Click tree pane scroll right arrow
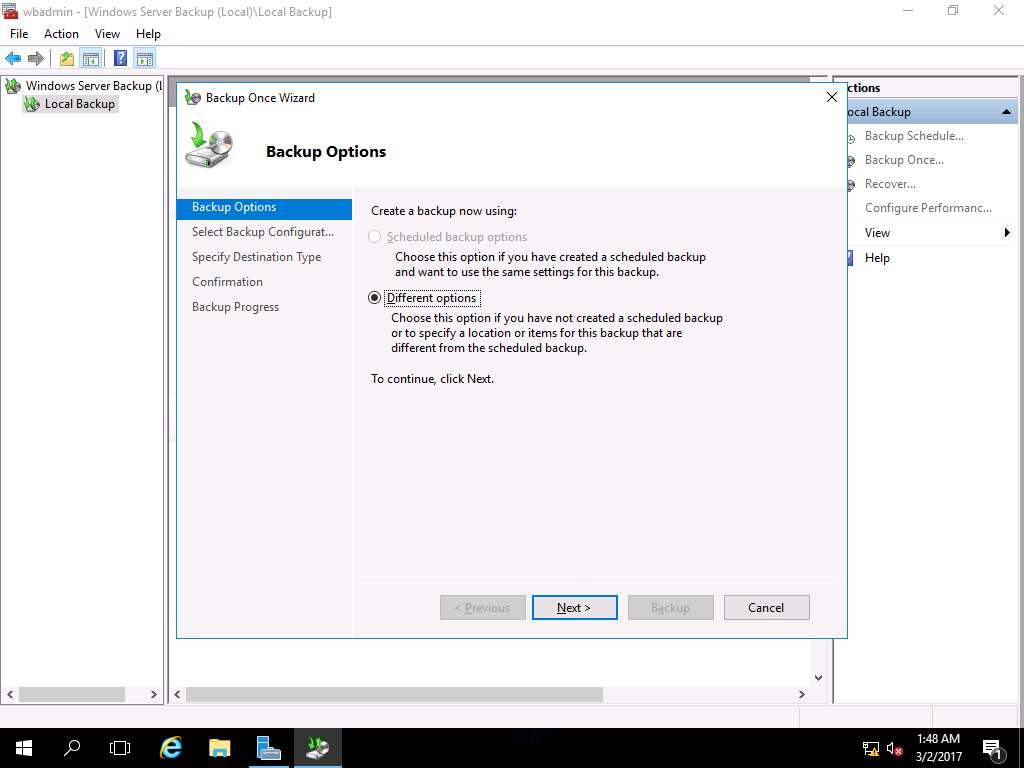The image size is (1024, 768). (153, 694)
